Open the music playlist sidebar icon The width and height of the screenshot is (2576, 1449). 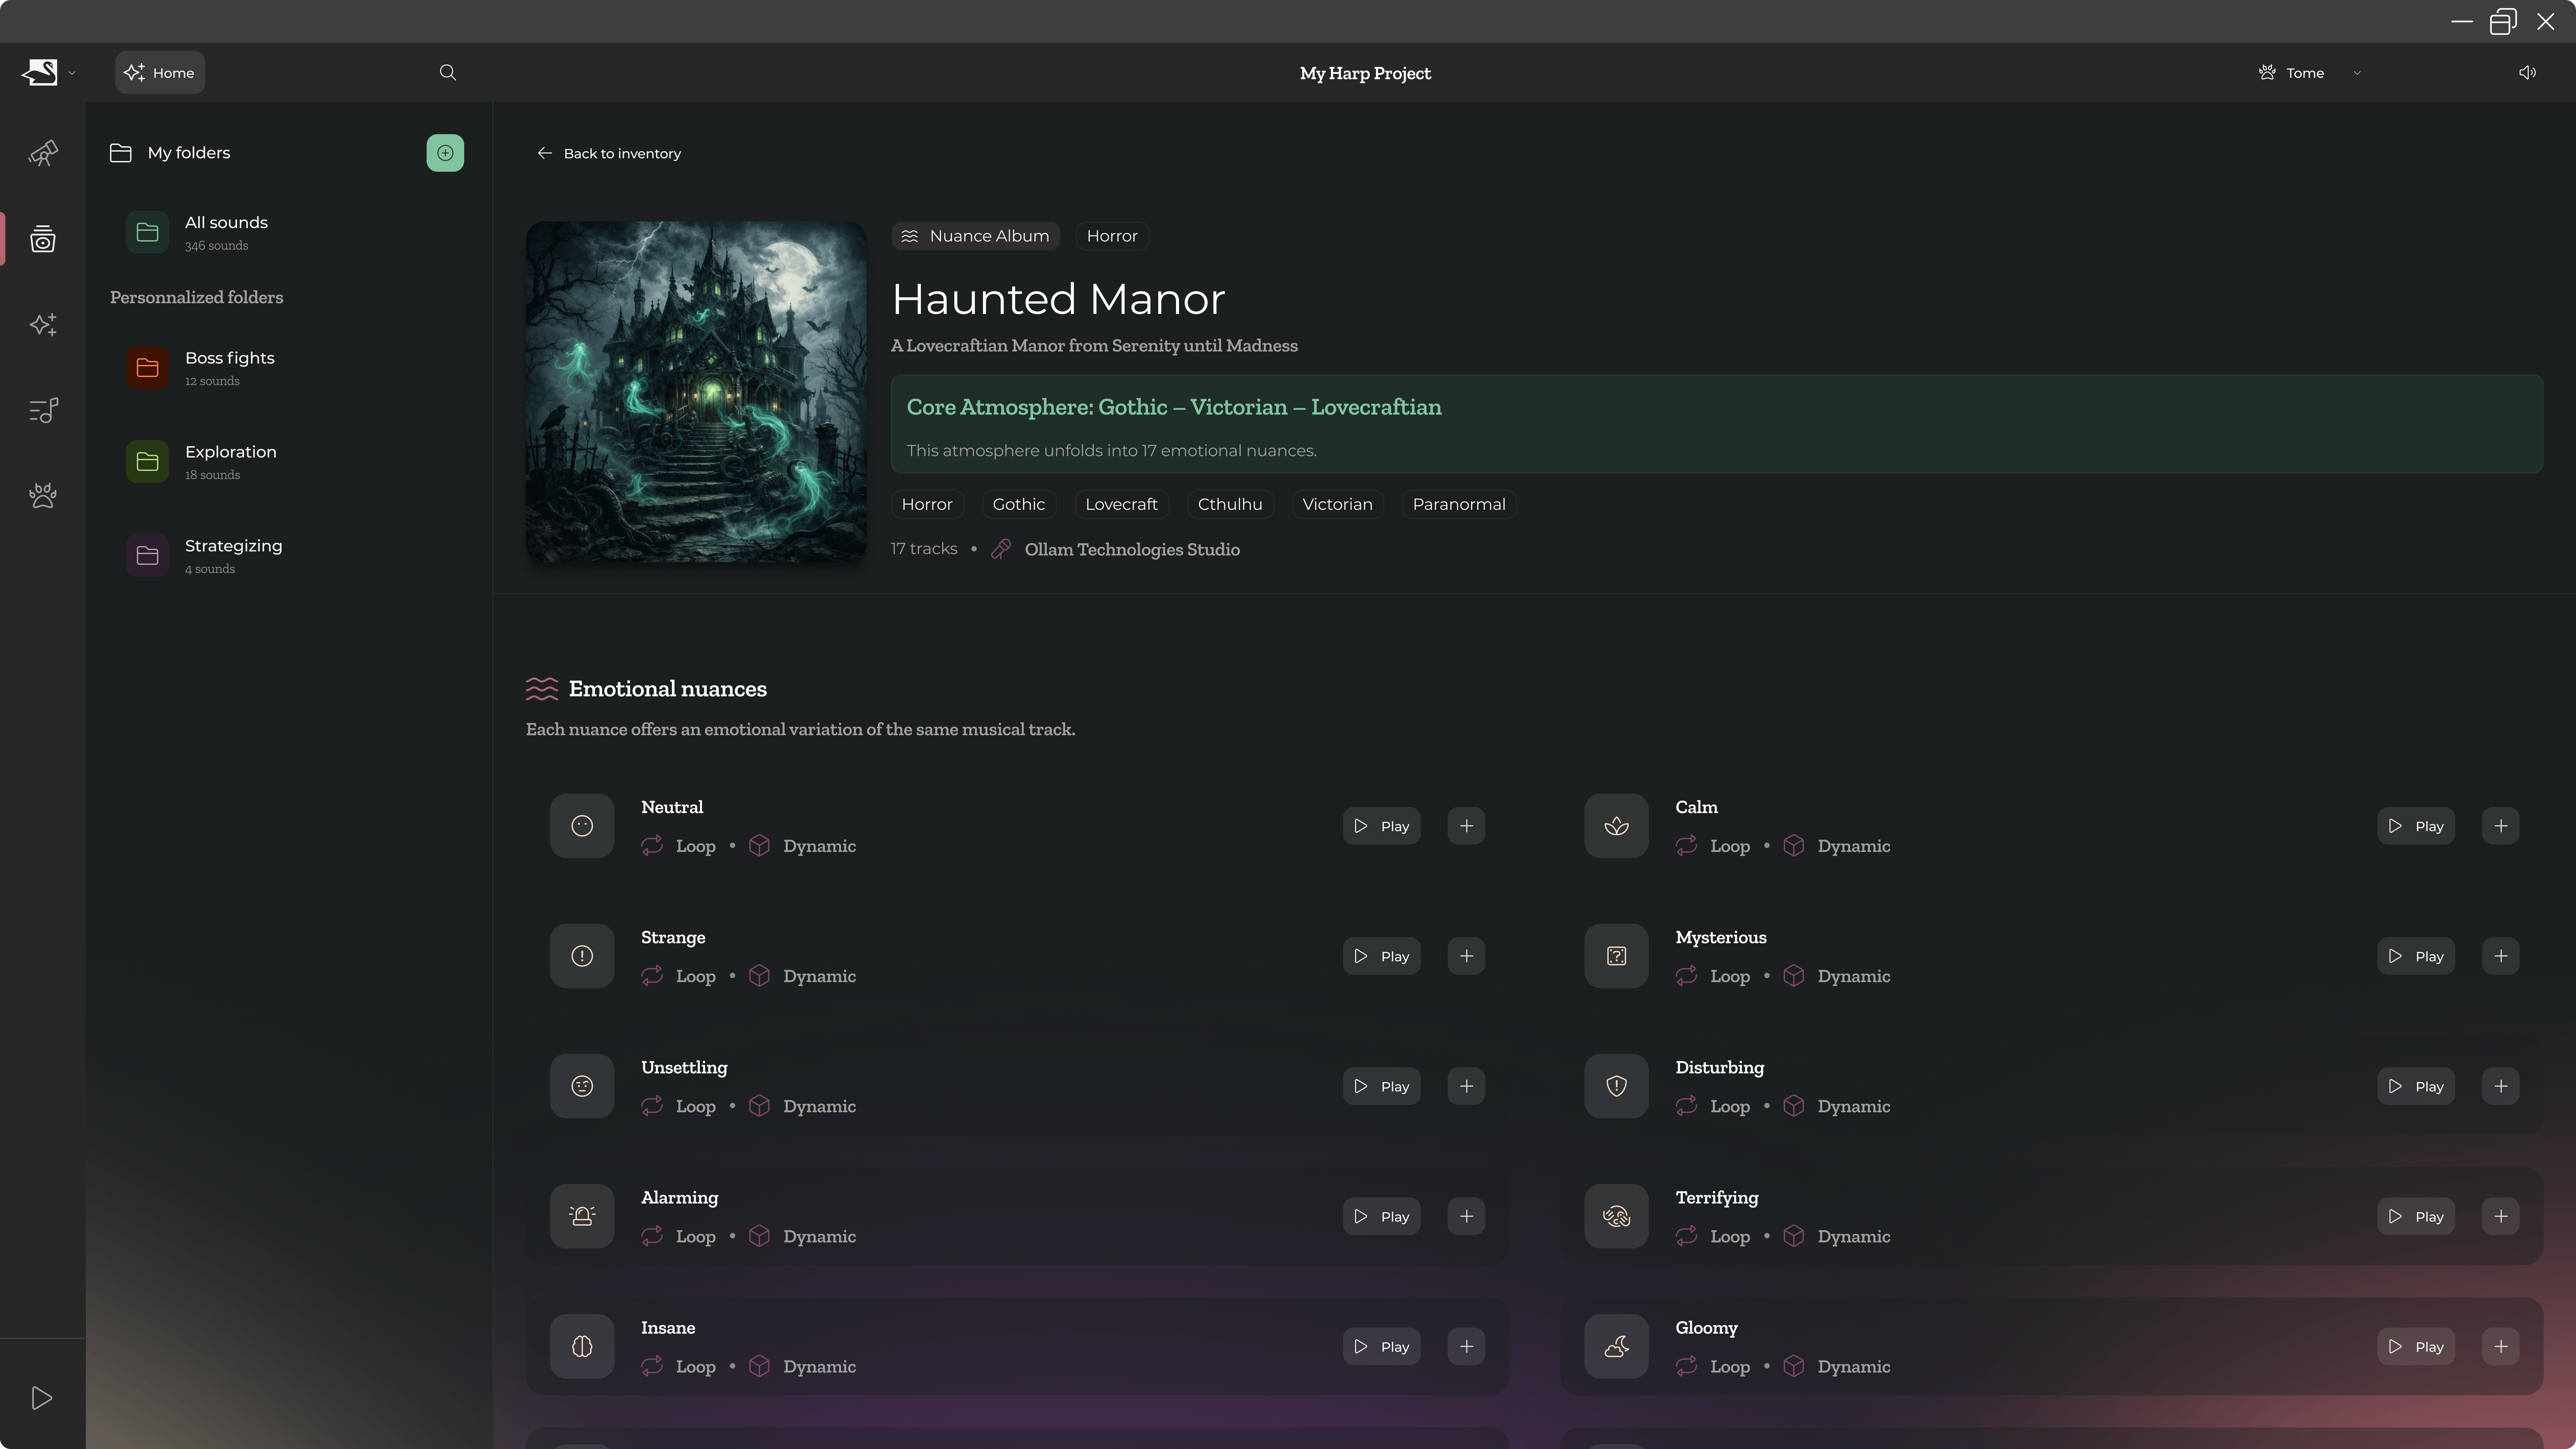(x=43, y=410)
